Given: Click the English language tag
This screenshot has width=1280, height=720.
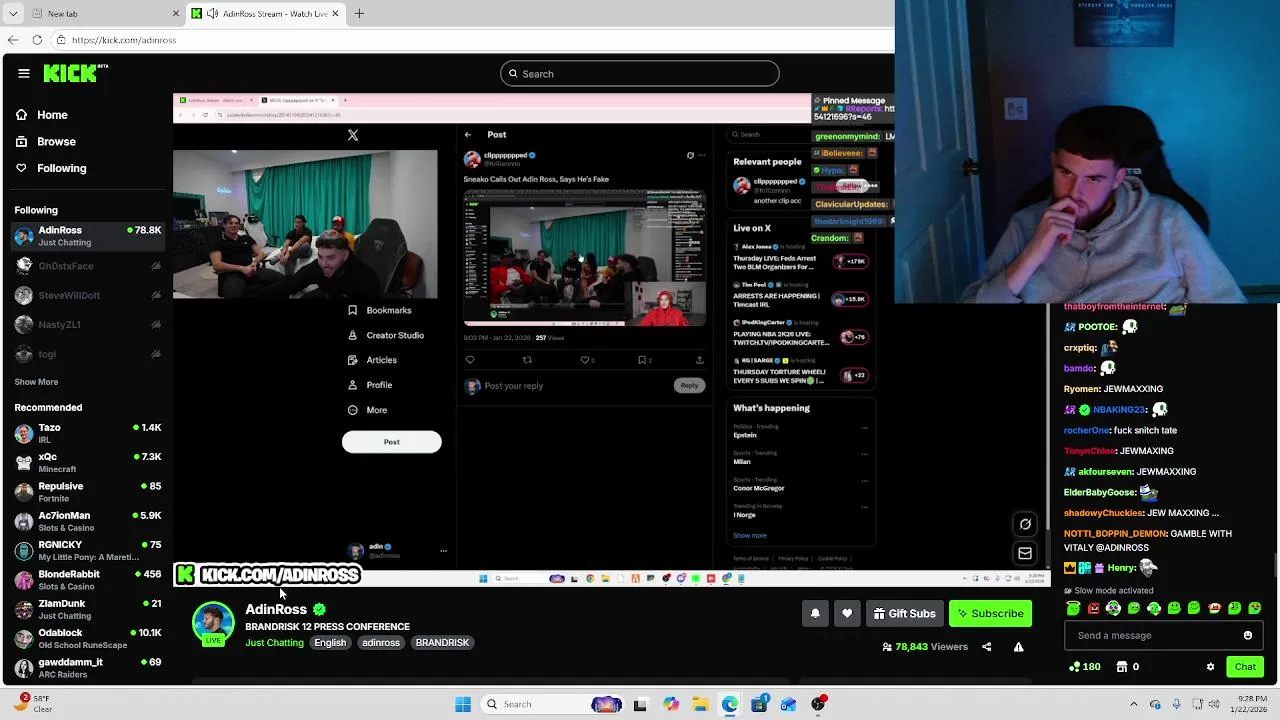Looking at the screenshot, I should click(330, 643).
